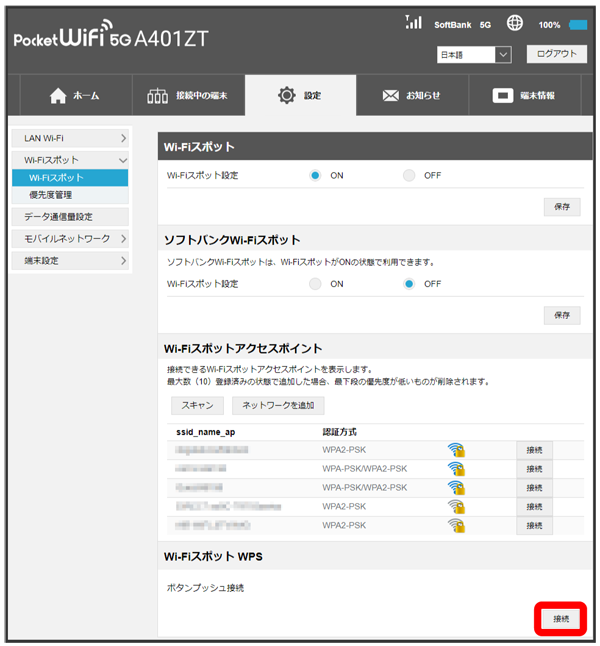Click the スキャン button

[x=196, y=405]
